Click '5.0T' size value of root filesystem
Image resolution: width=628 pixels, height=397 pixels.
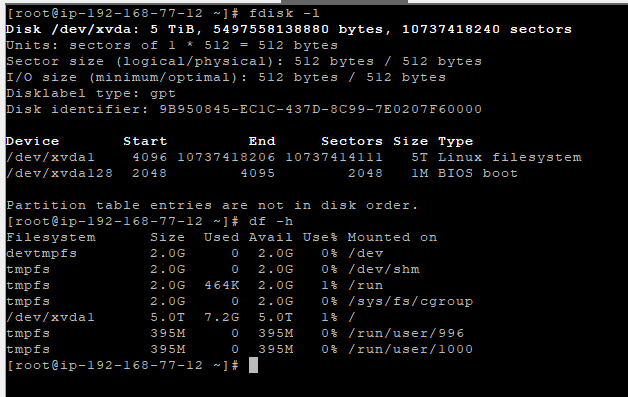point(167,318)
